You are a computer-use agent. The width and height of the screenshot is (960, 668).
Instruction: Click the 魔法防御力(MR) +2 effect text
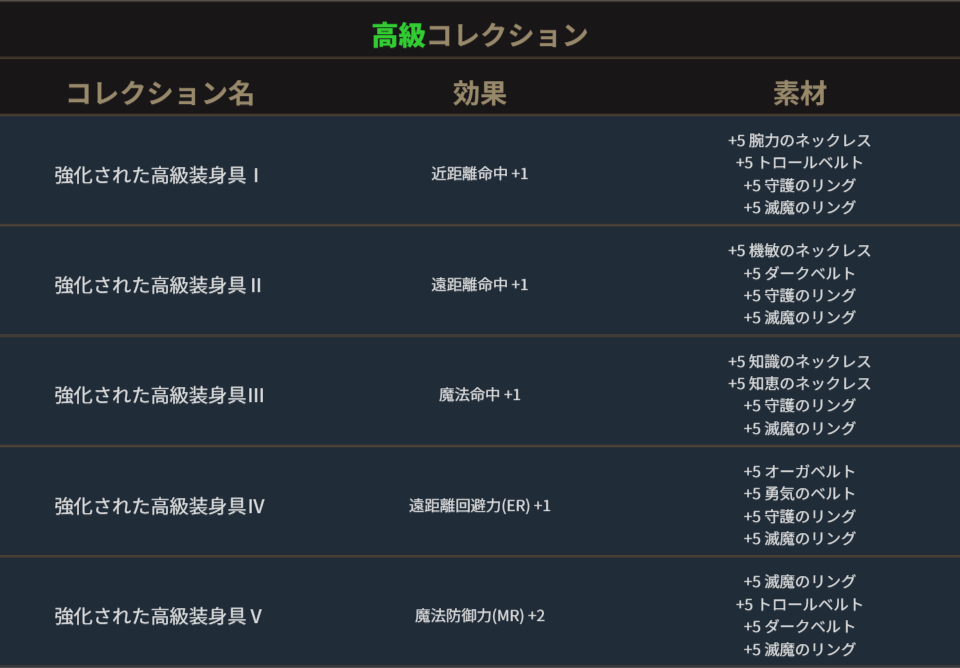[x=479, y=616]
